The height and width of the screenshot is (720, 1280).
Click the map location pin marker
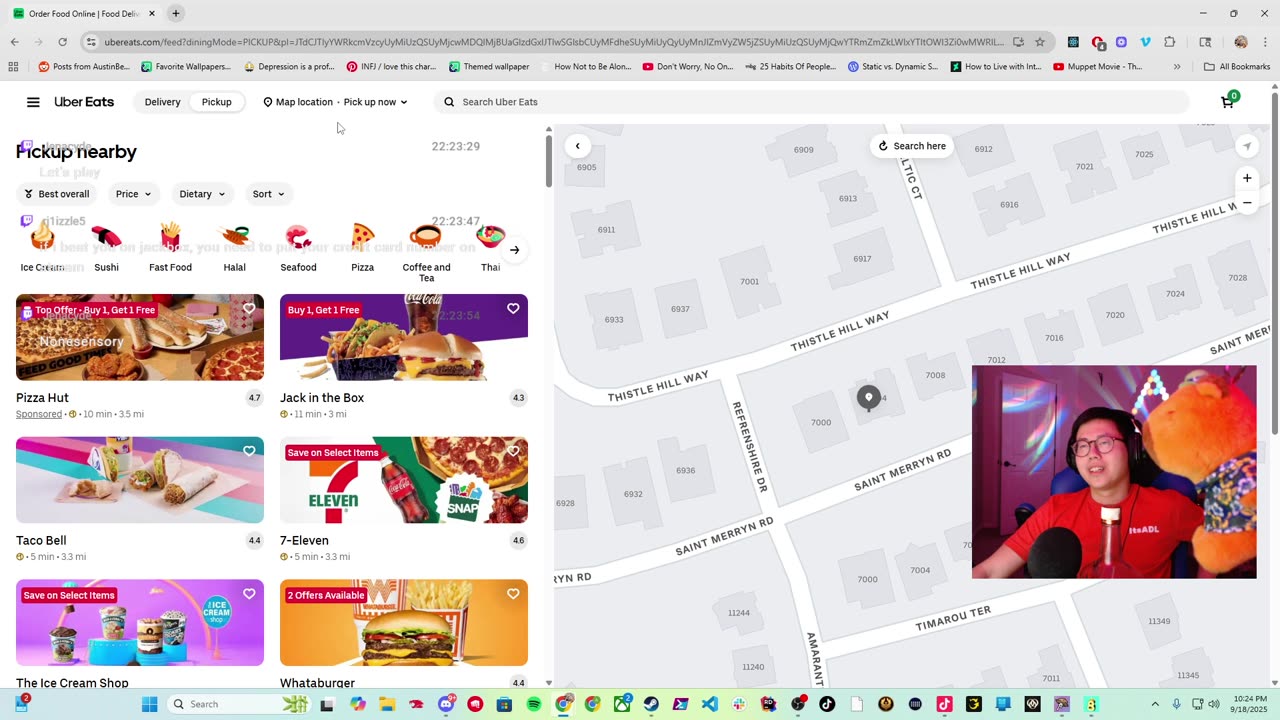(868, 397)
